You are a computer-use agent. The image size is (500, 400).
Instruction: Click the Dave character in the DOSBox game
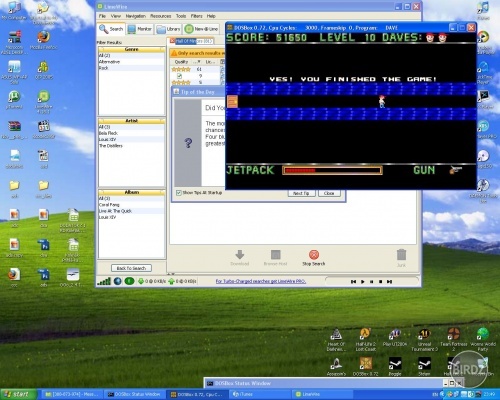[x=382, y=102]
